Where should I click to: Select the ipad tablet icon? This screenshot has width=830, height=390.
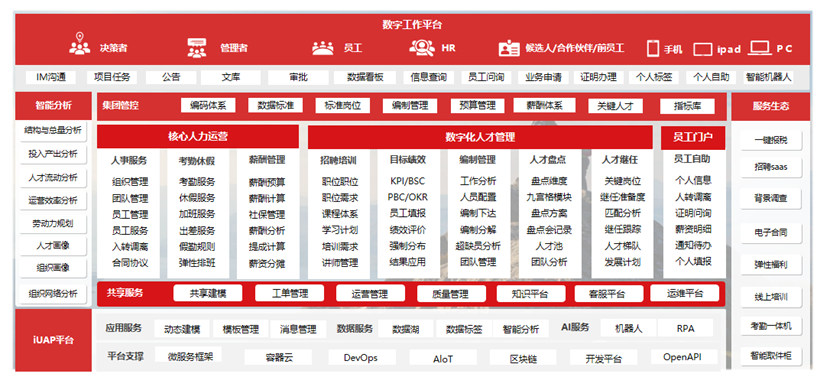pos(702,49)
